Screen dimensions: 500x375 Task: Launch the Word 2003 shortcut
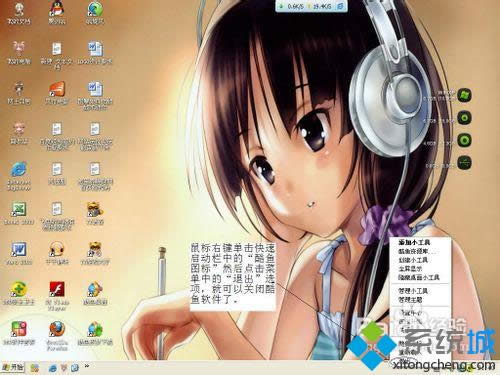coord(19,249)
